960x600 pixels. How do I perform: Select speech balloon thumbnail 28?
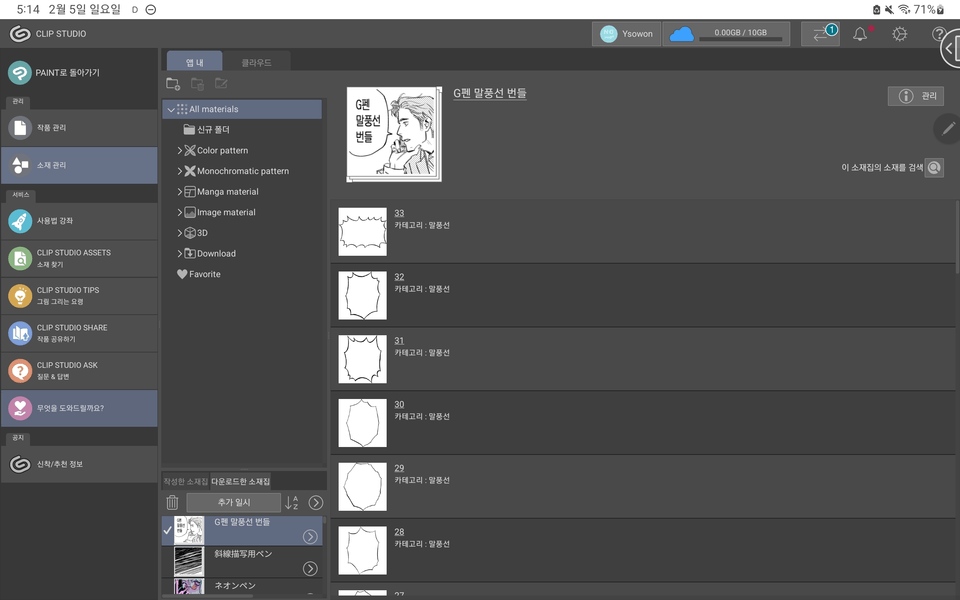tap(362, 550)
